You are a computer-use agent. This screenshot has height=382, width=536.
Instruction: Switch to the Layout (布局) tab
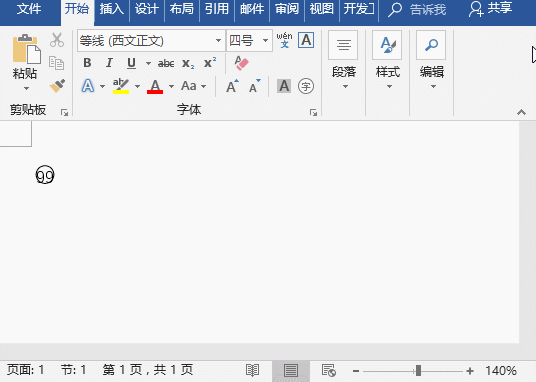pyautogui.click(x=182, y=9)
